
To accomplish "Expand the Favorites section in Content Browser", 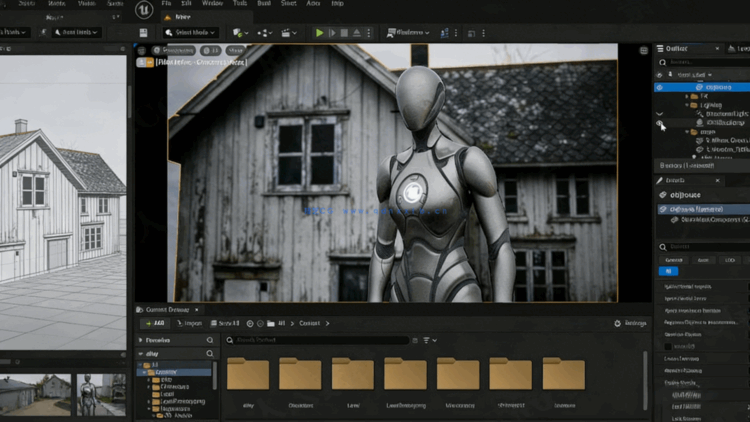I will 141,340.
